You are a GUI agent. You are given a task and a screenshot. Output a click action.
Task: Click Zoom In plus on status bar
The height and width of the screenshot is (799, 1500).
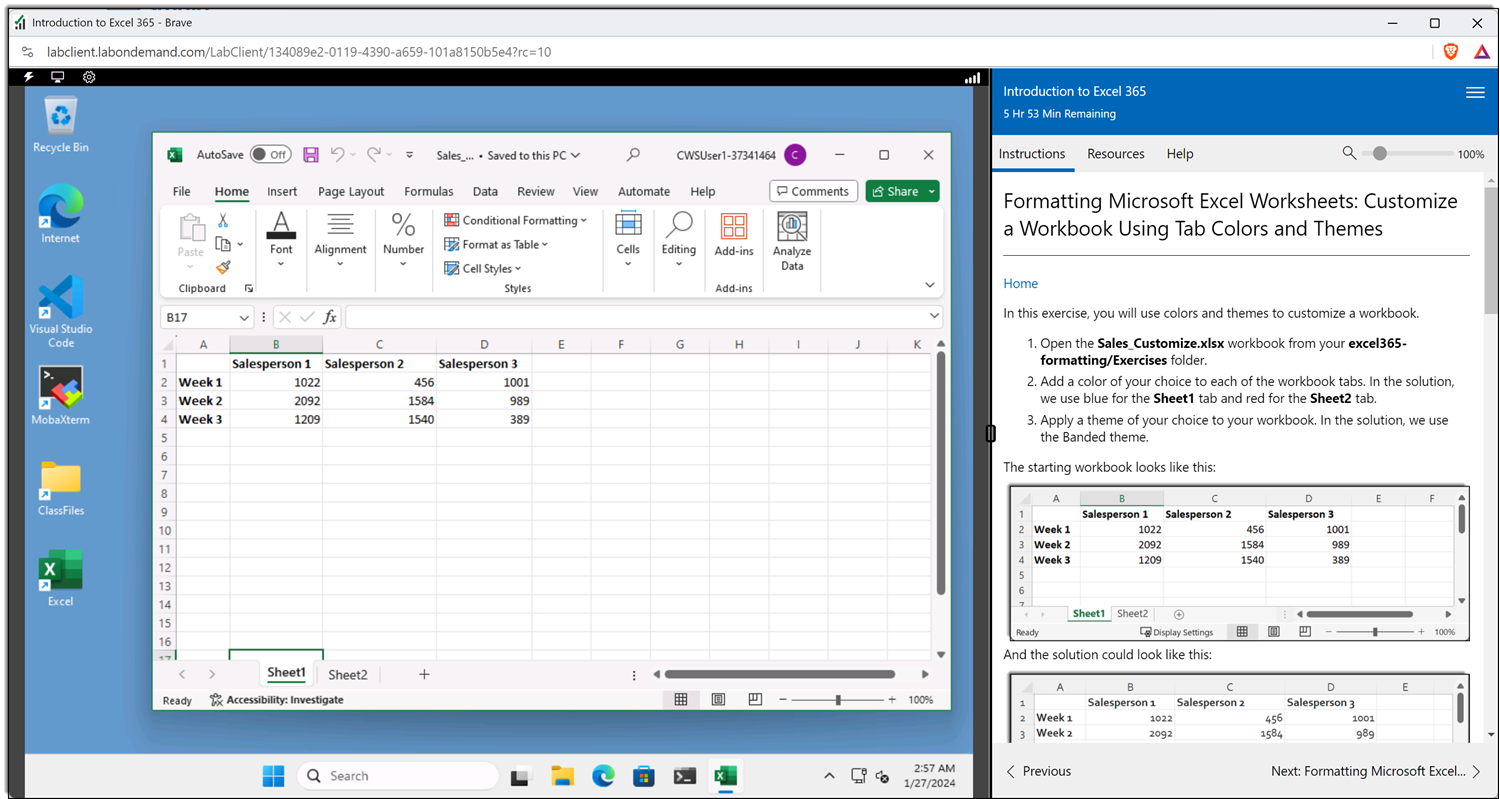click(x=892, y=700)
